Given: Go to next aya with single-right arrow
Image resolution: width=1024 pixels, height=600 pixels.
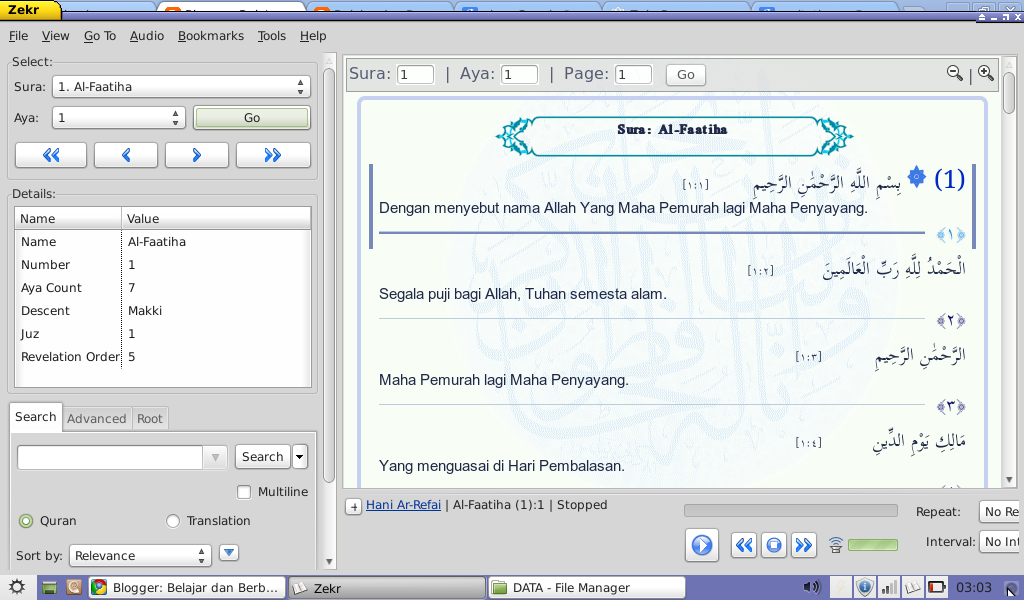Looking at the screenshot, I should click(x=197, y=155).
